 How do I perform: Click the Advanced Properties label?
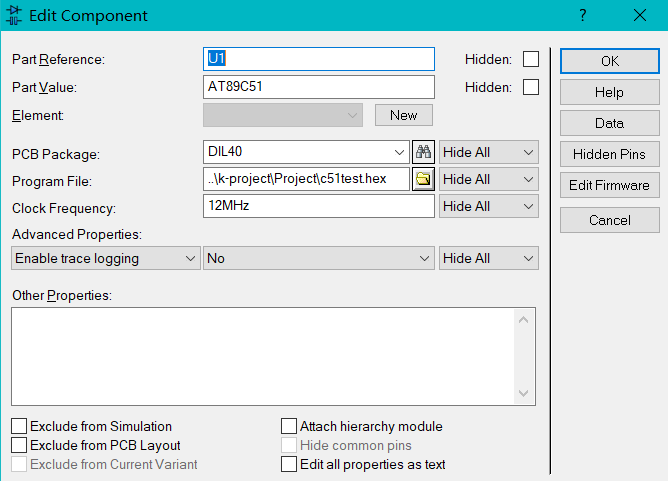[x=77, y=234]
